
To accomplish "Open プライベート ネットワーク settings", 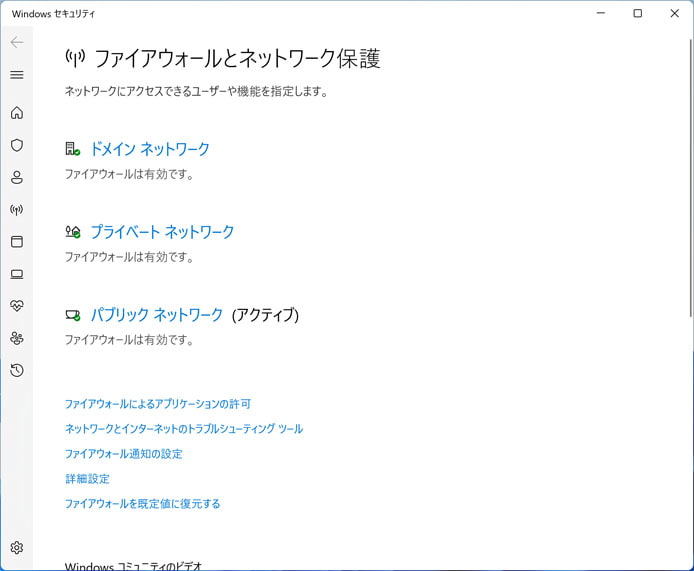I will [x=162, y=232].
